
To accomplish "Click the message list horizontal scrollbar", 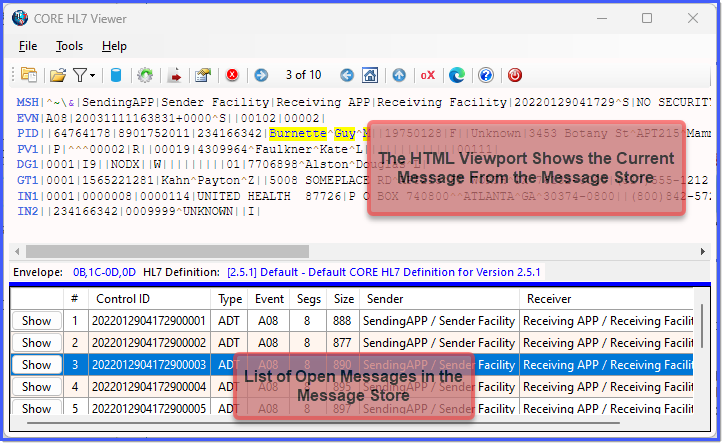I will (x=323, y=422).
